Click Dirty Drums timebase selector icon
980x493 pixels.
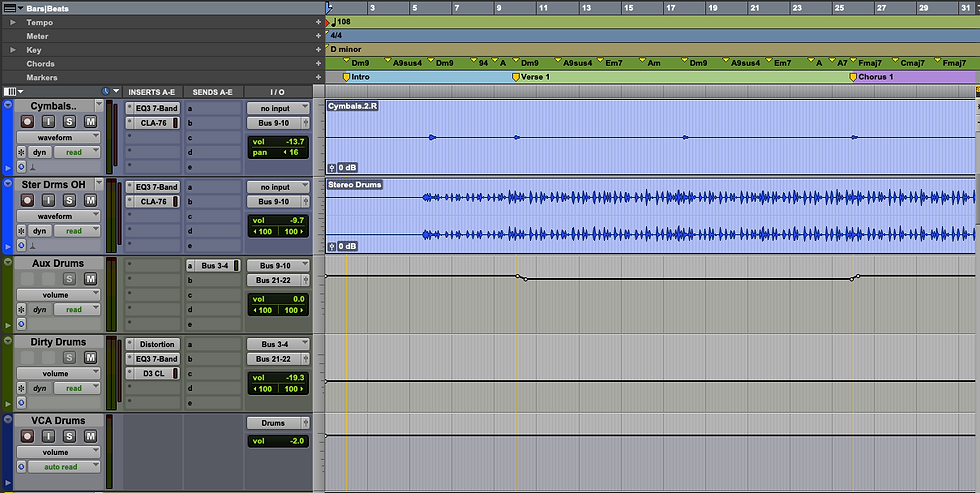pos(21,403)
